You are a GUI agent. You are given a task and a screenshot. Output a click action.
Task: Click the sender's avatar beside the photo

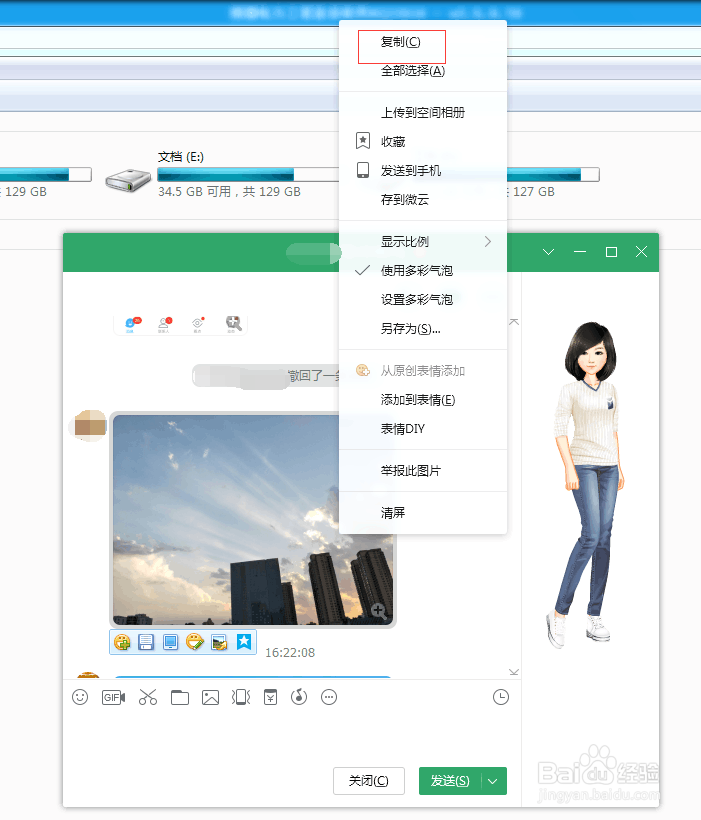(x=90, y=426)
